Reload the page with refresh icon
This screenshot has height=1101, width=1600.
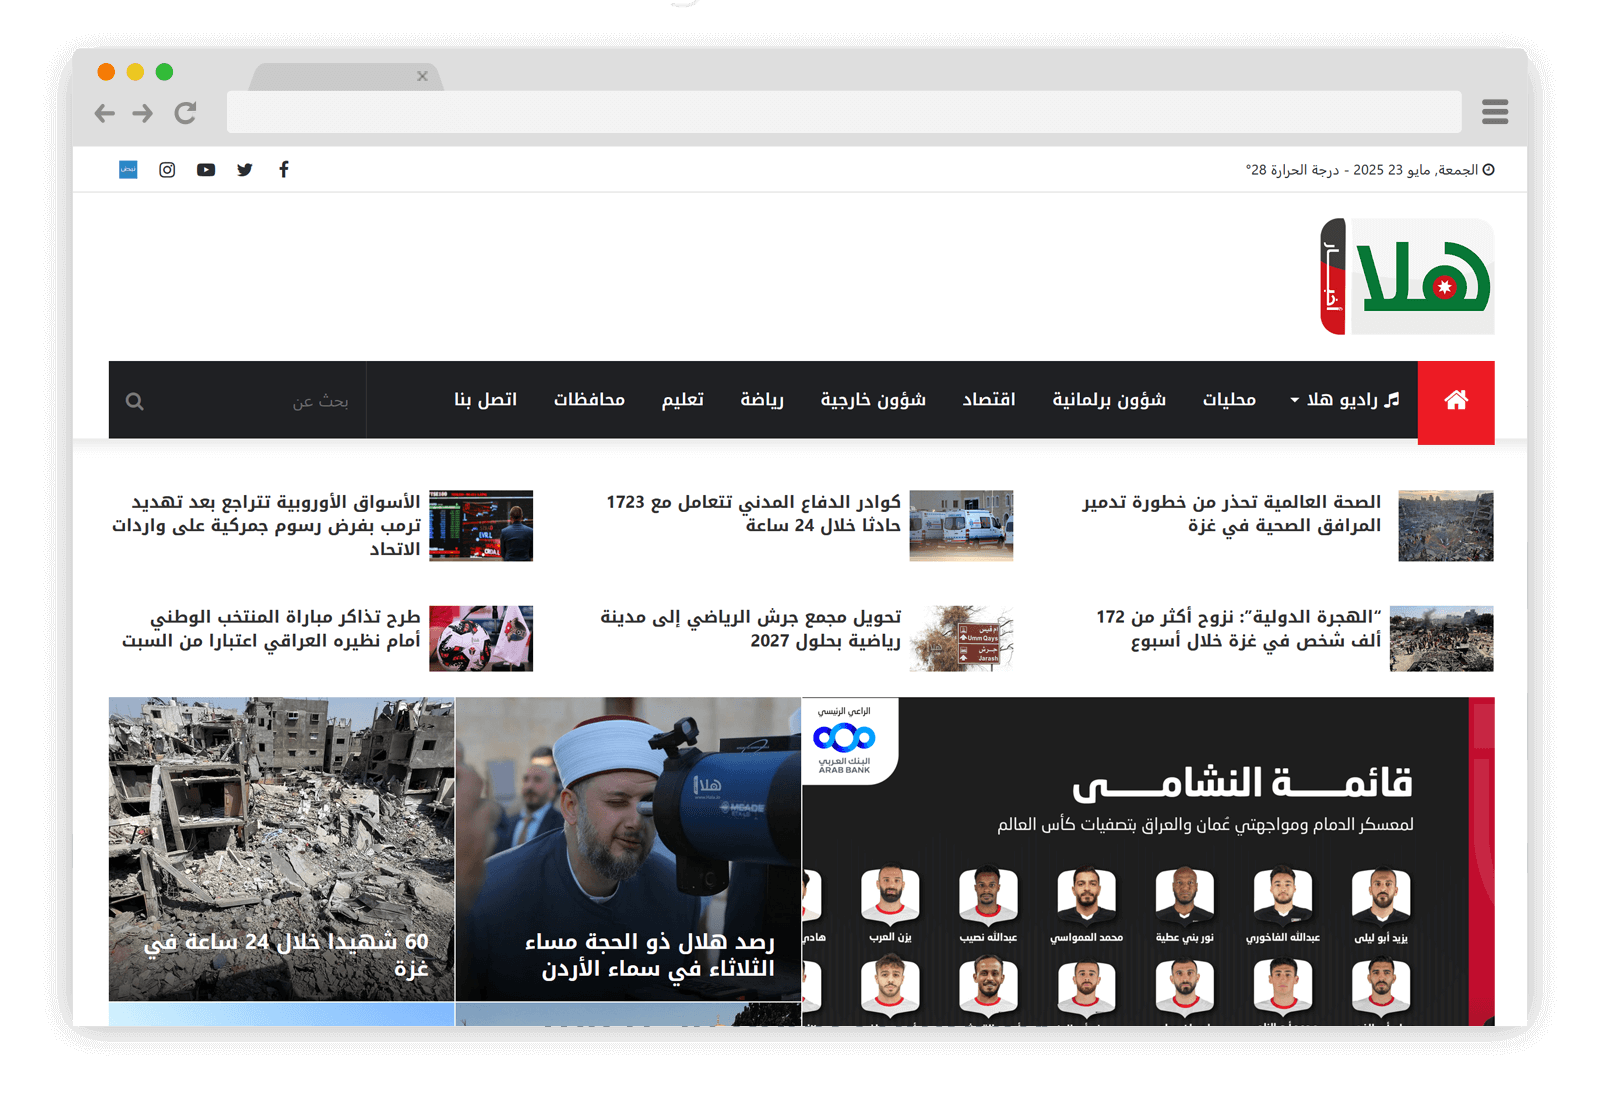click(x=185, y=113)
